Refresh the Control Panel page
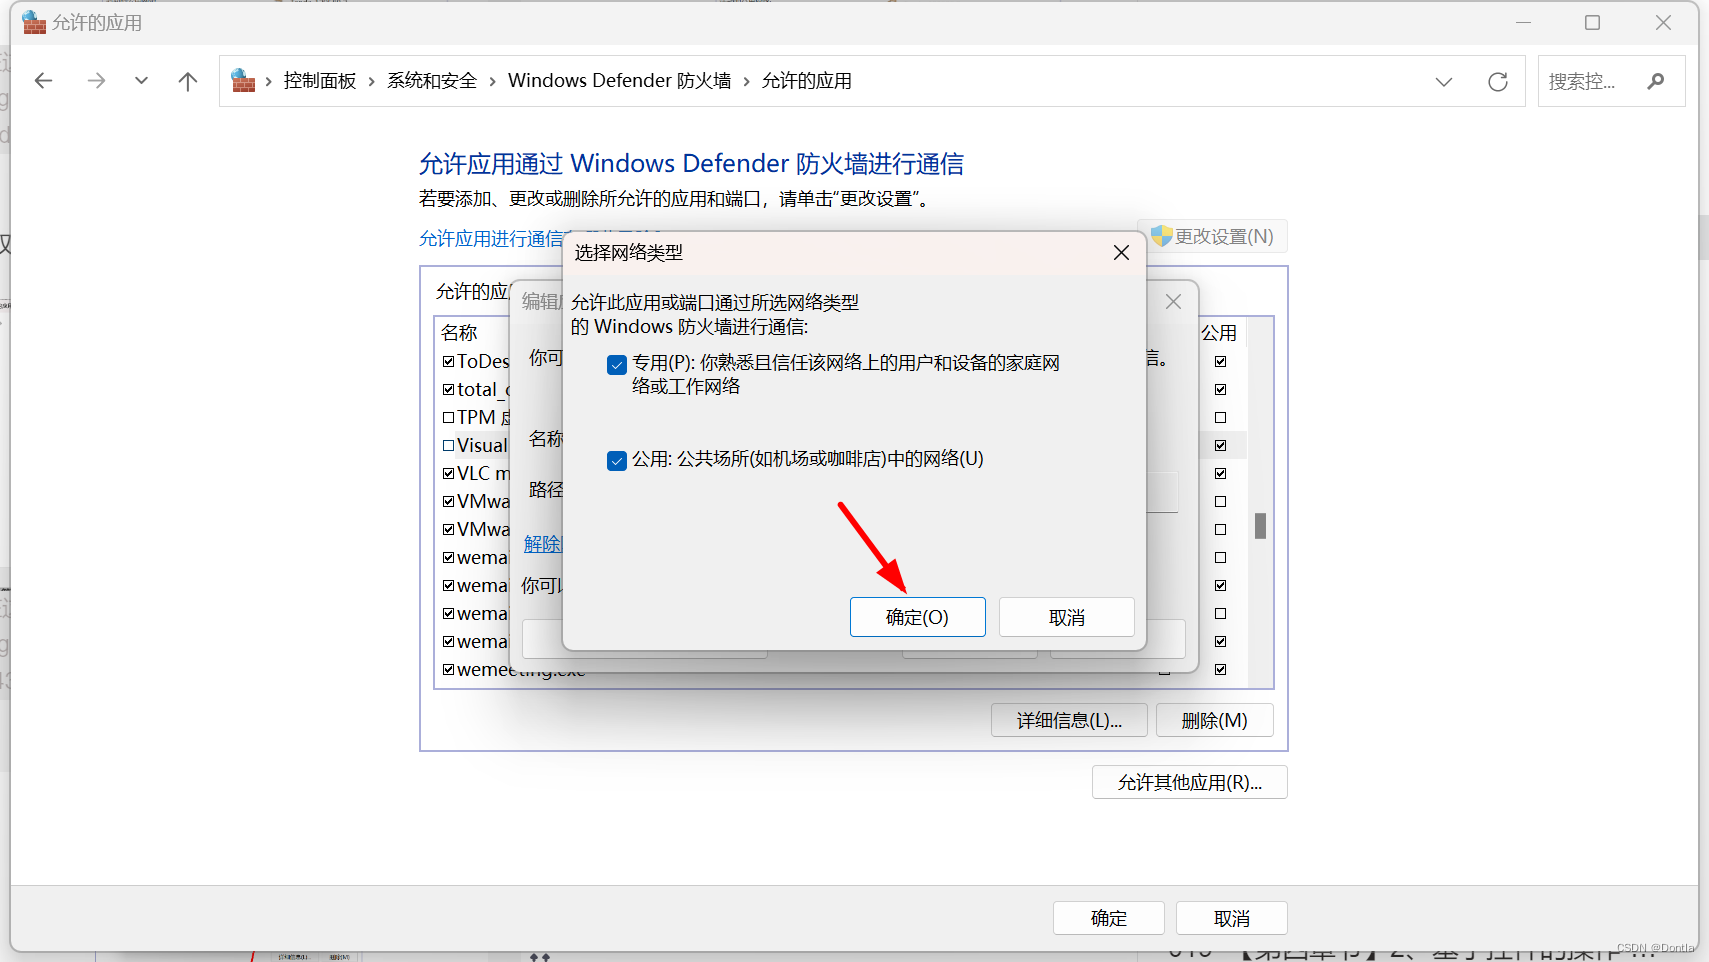Image resolution: width=1709 pixels, height=962 pixels. click(x=1497, y=82)
